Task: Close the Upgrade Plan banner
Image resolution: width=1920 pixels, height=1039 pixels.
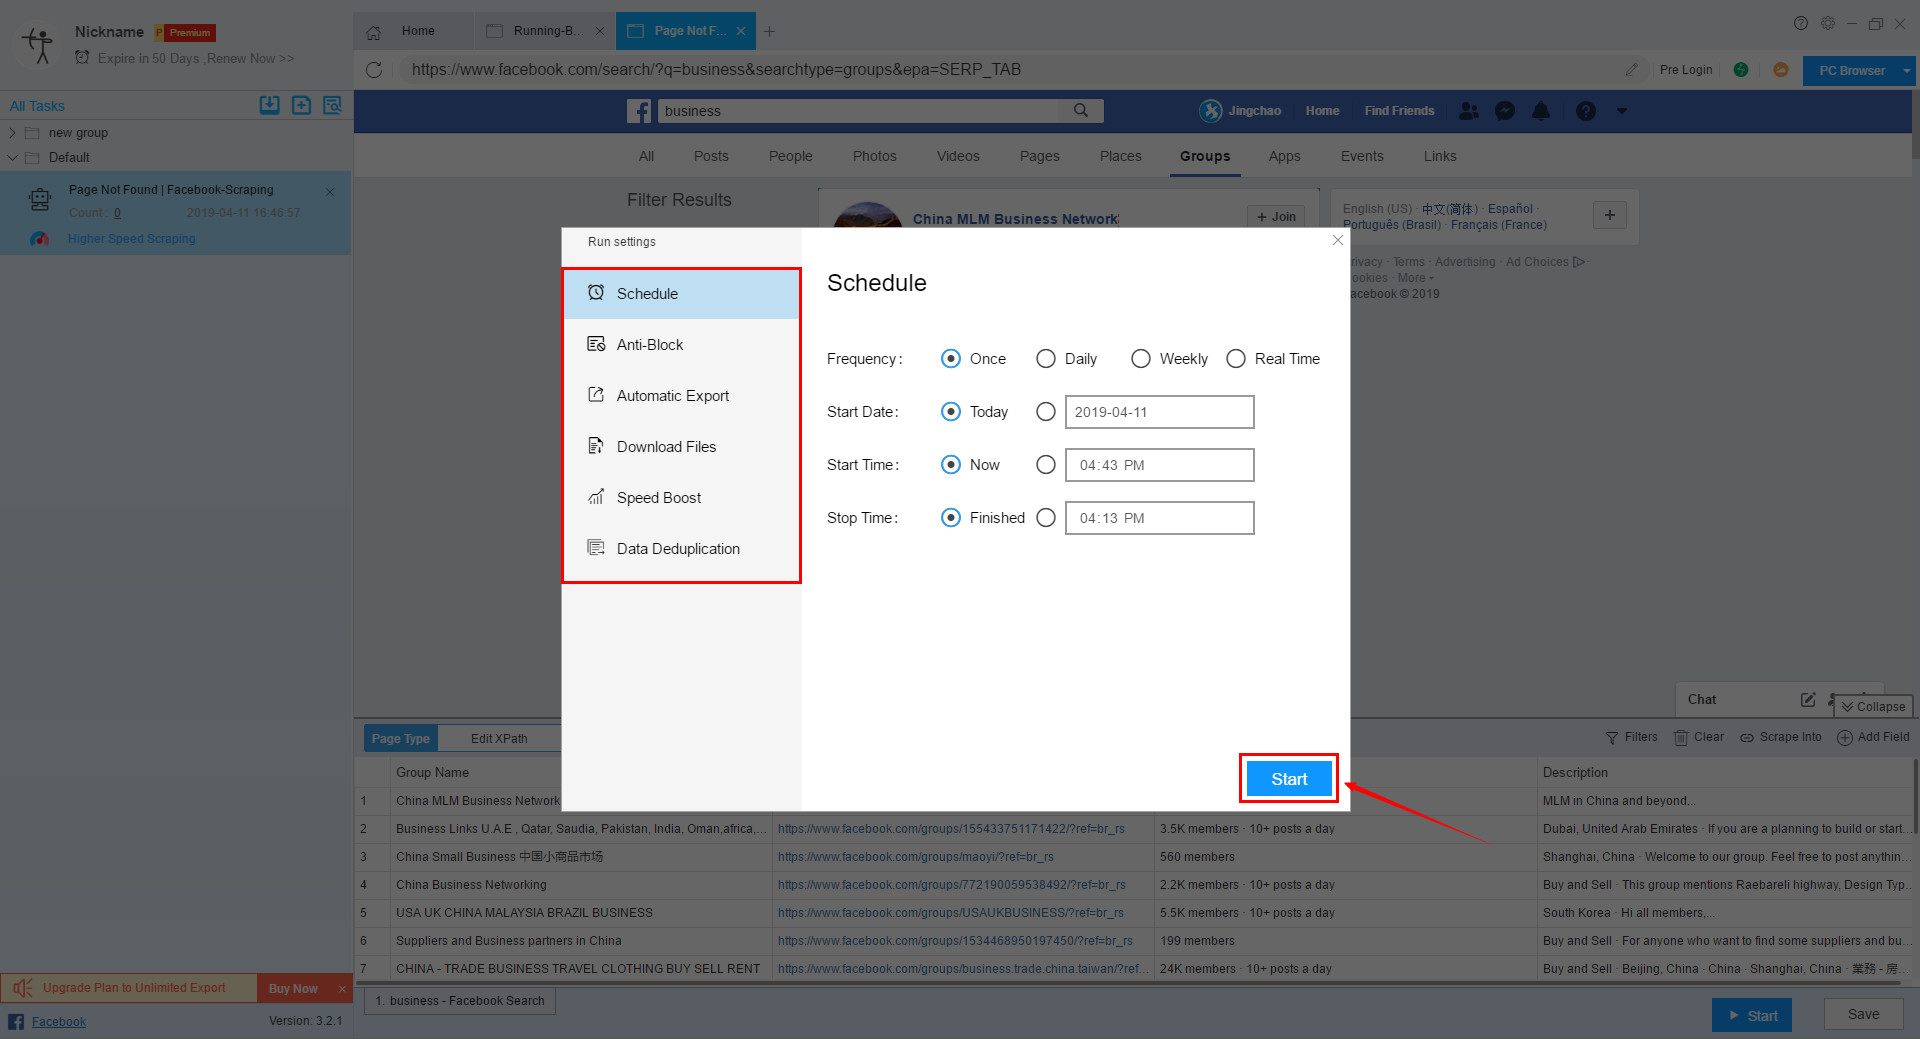Action: point(342,989)
